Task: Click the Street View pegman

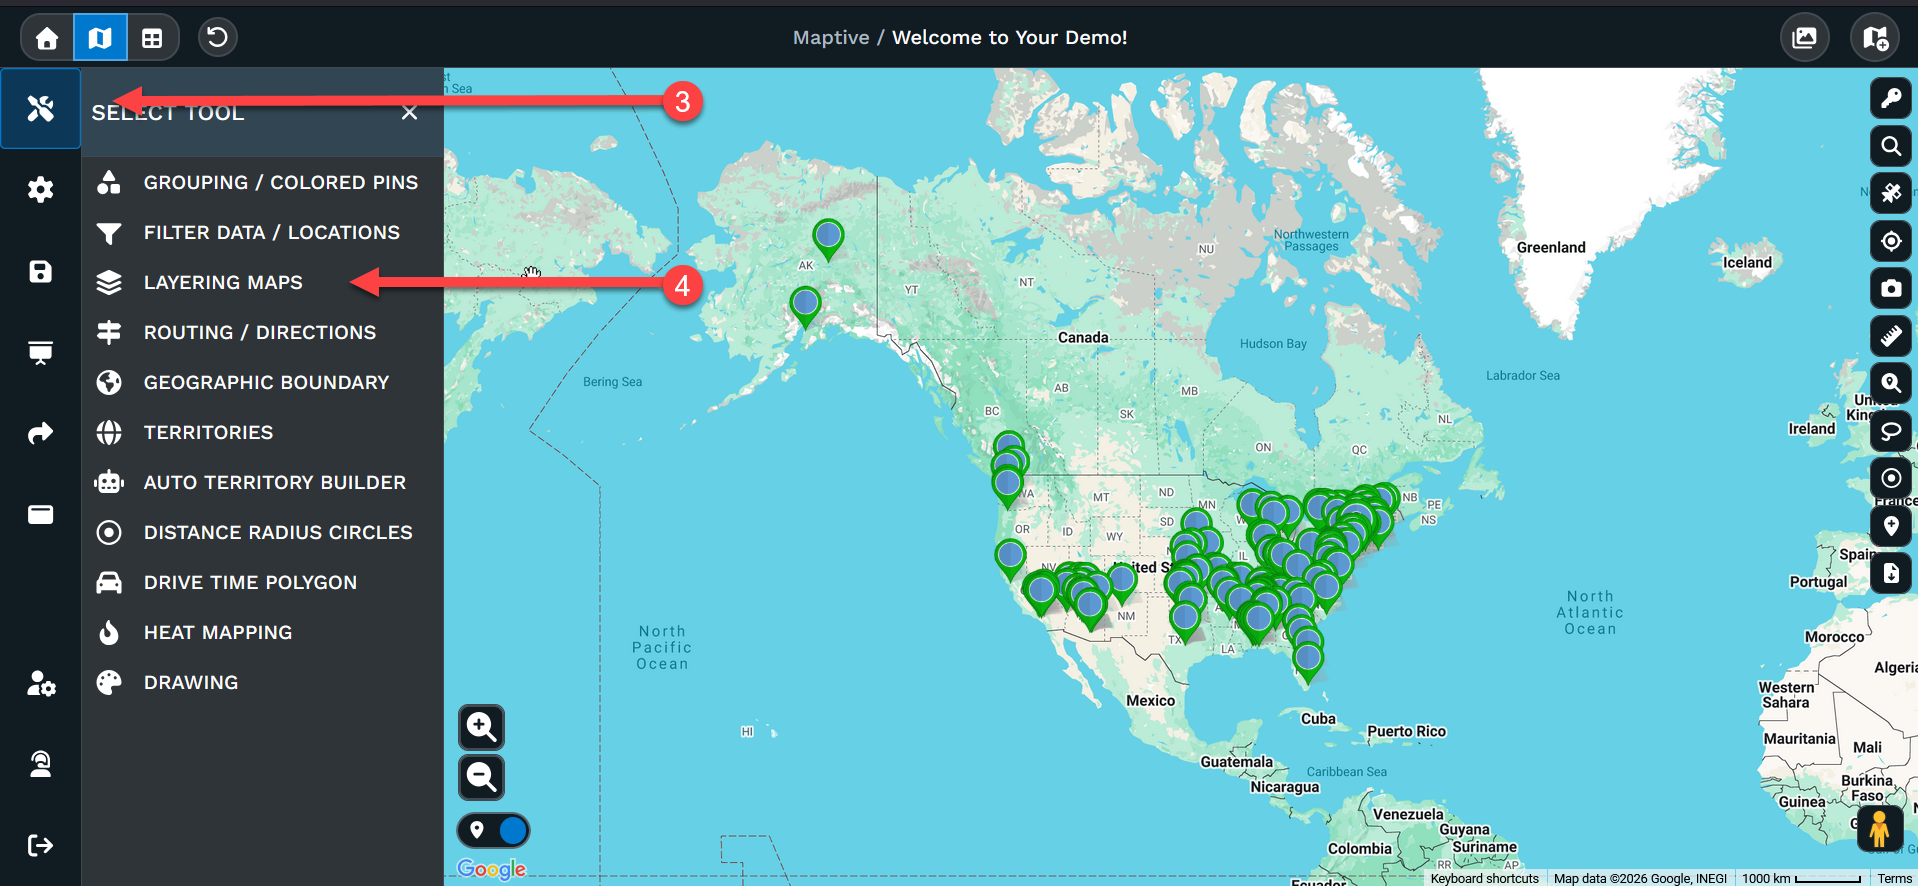Action: point(1879,829)
